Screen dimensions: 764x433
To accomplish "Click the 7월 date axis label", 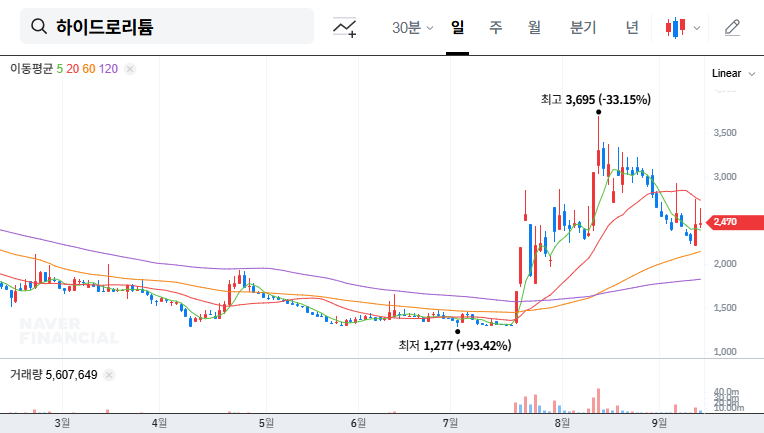I will coord(450,423).
